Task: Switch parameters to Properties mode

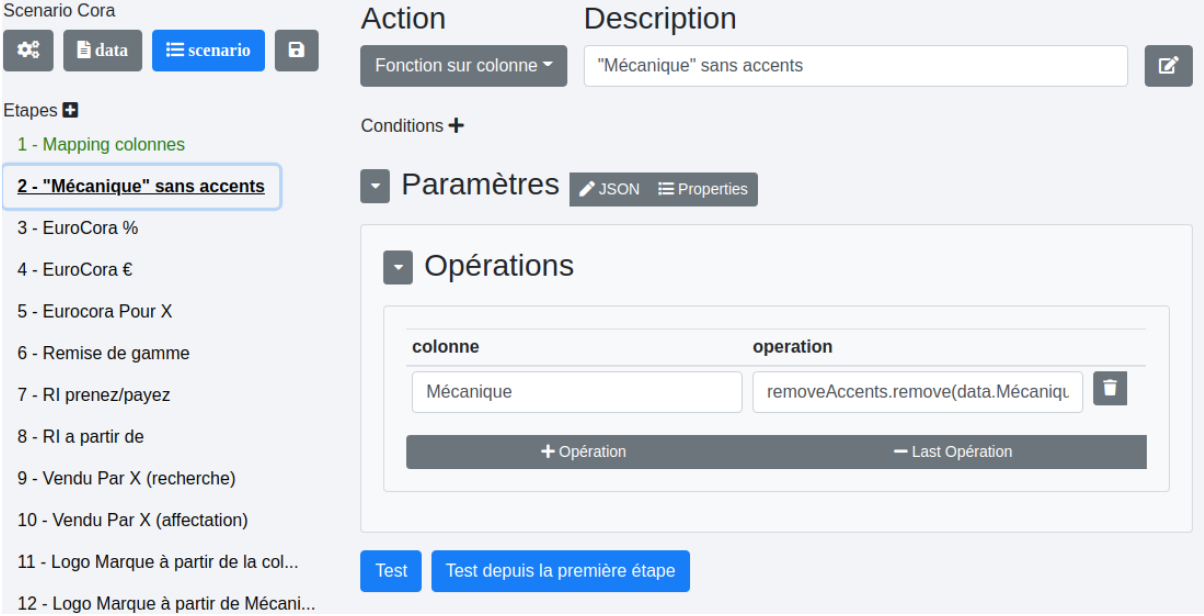Action: (x=703, y=189)
